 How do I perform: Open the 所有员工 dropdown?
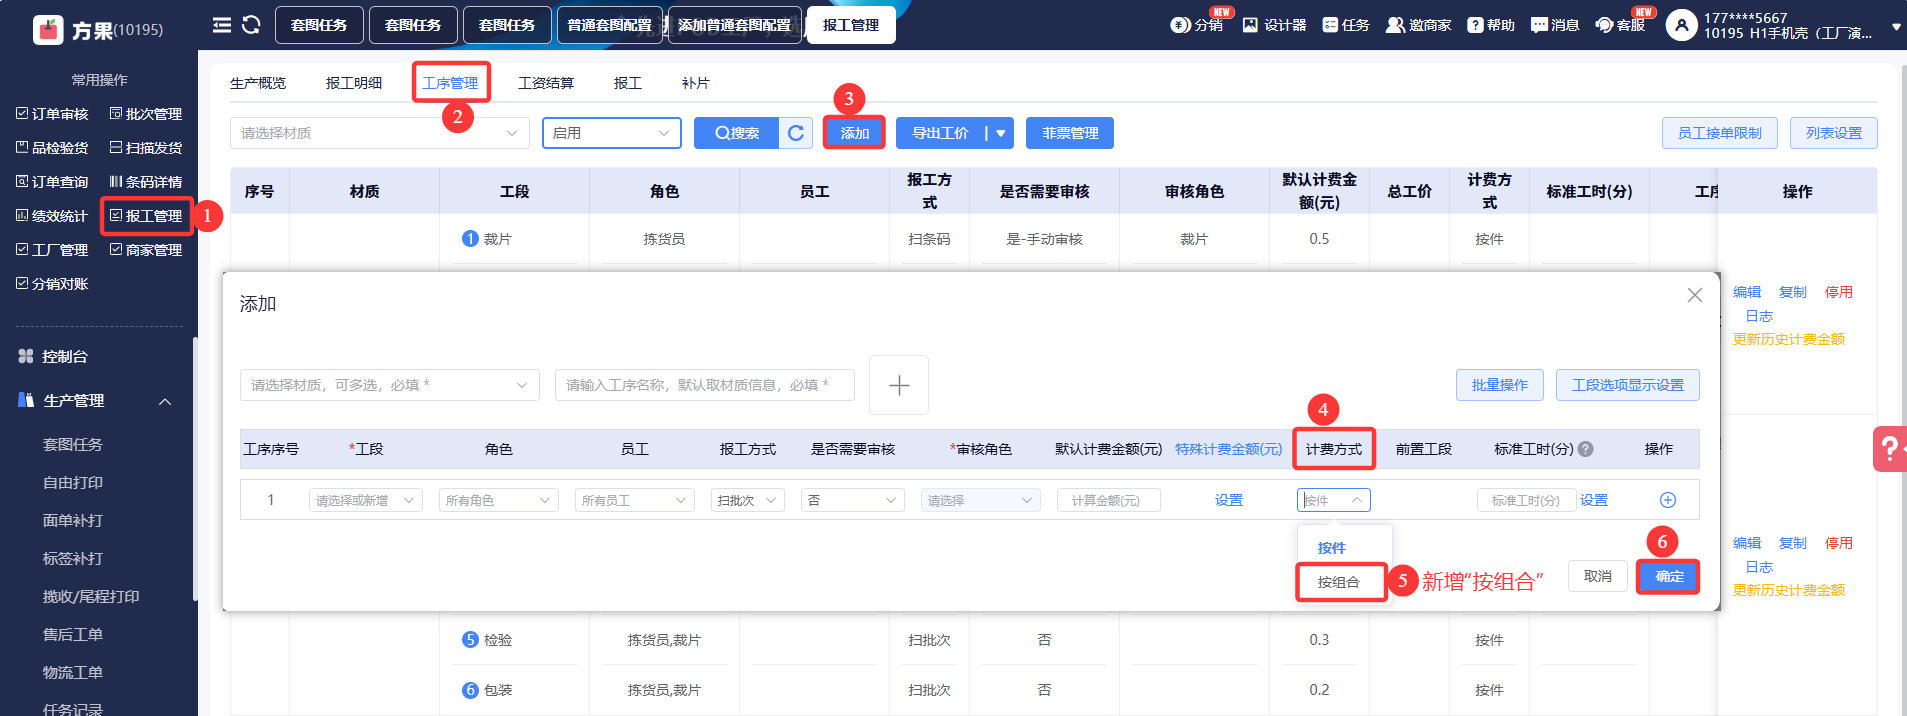point(635,500)
